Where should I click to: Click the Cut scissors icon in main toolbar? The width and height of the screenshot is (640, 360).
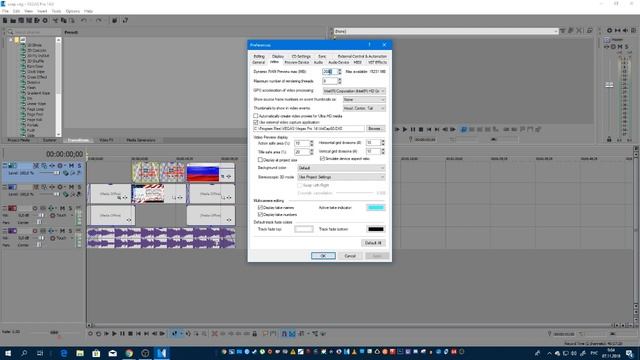pyautogui.click(x=55, y=20)
